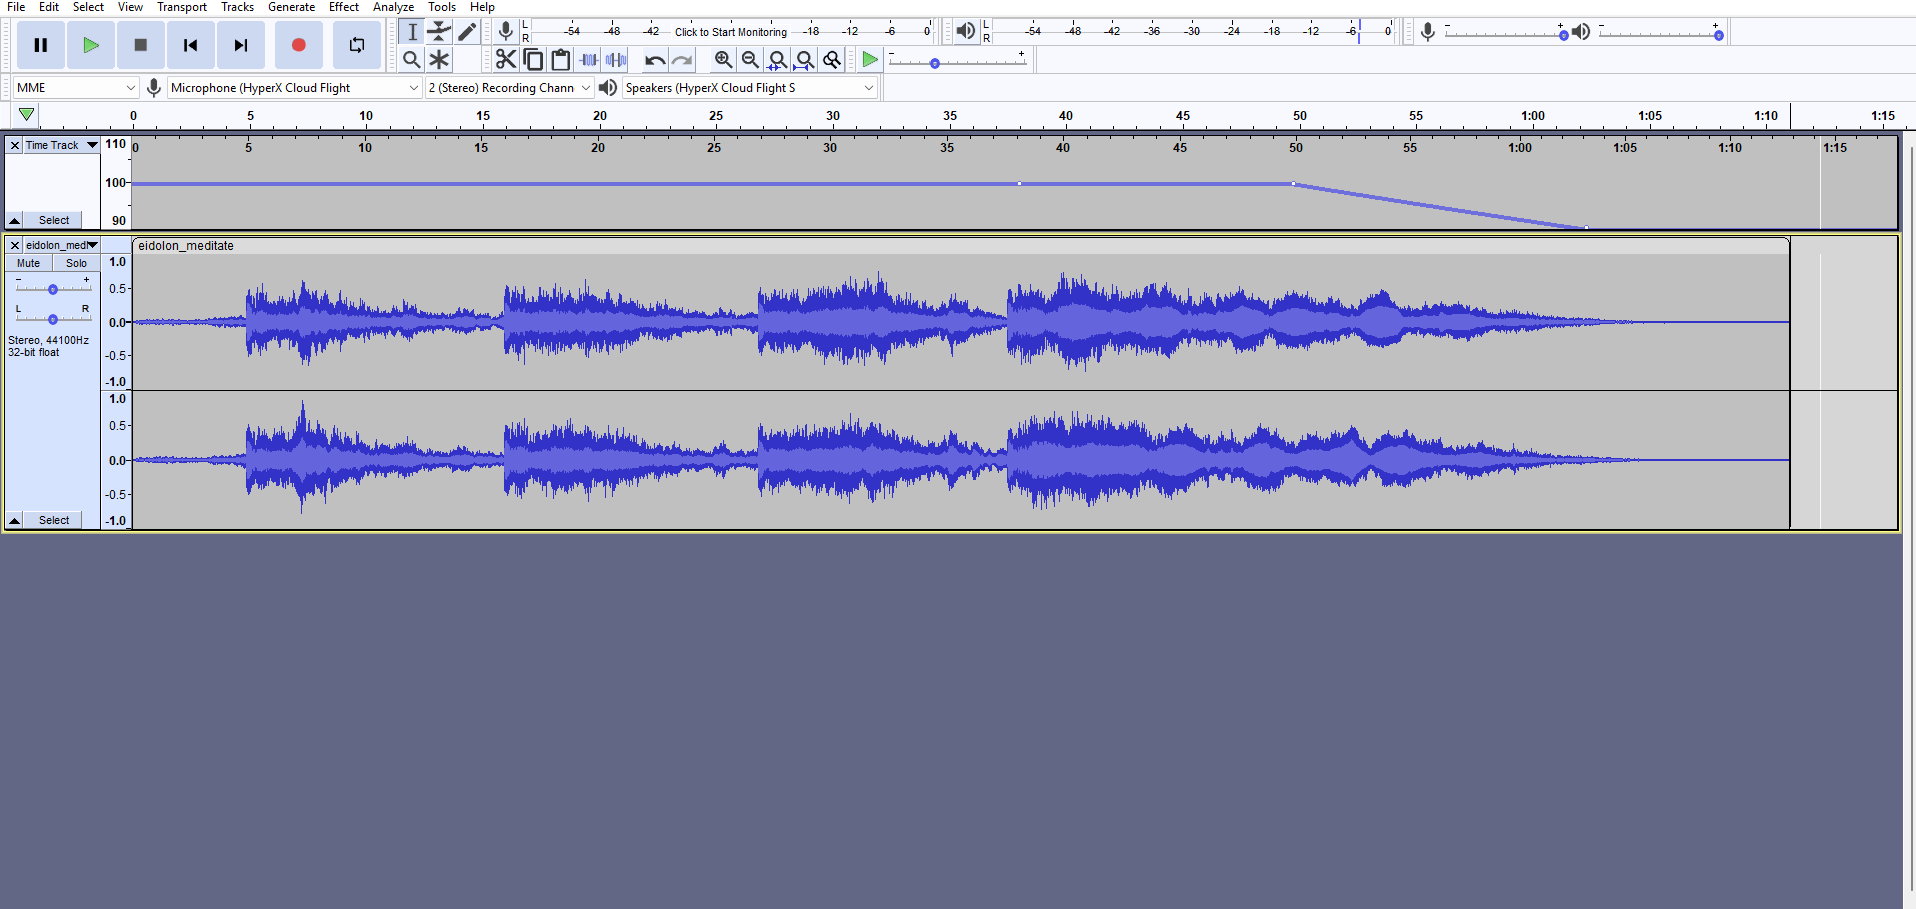This screenshot has height=909, width=1916.
Task: Click the eidolon_meditate track gain slider
Action: click(x=53, y=288)
